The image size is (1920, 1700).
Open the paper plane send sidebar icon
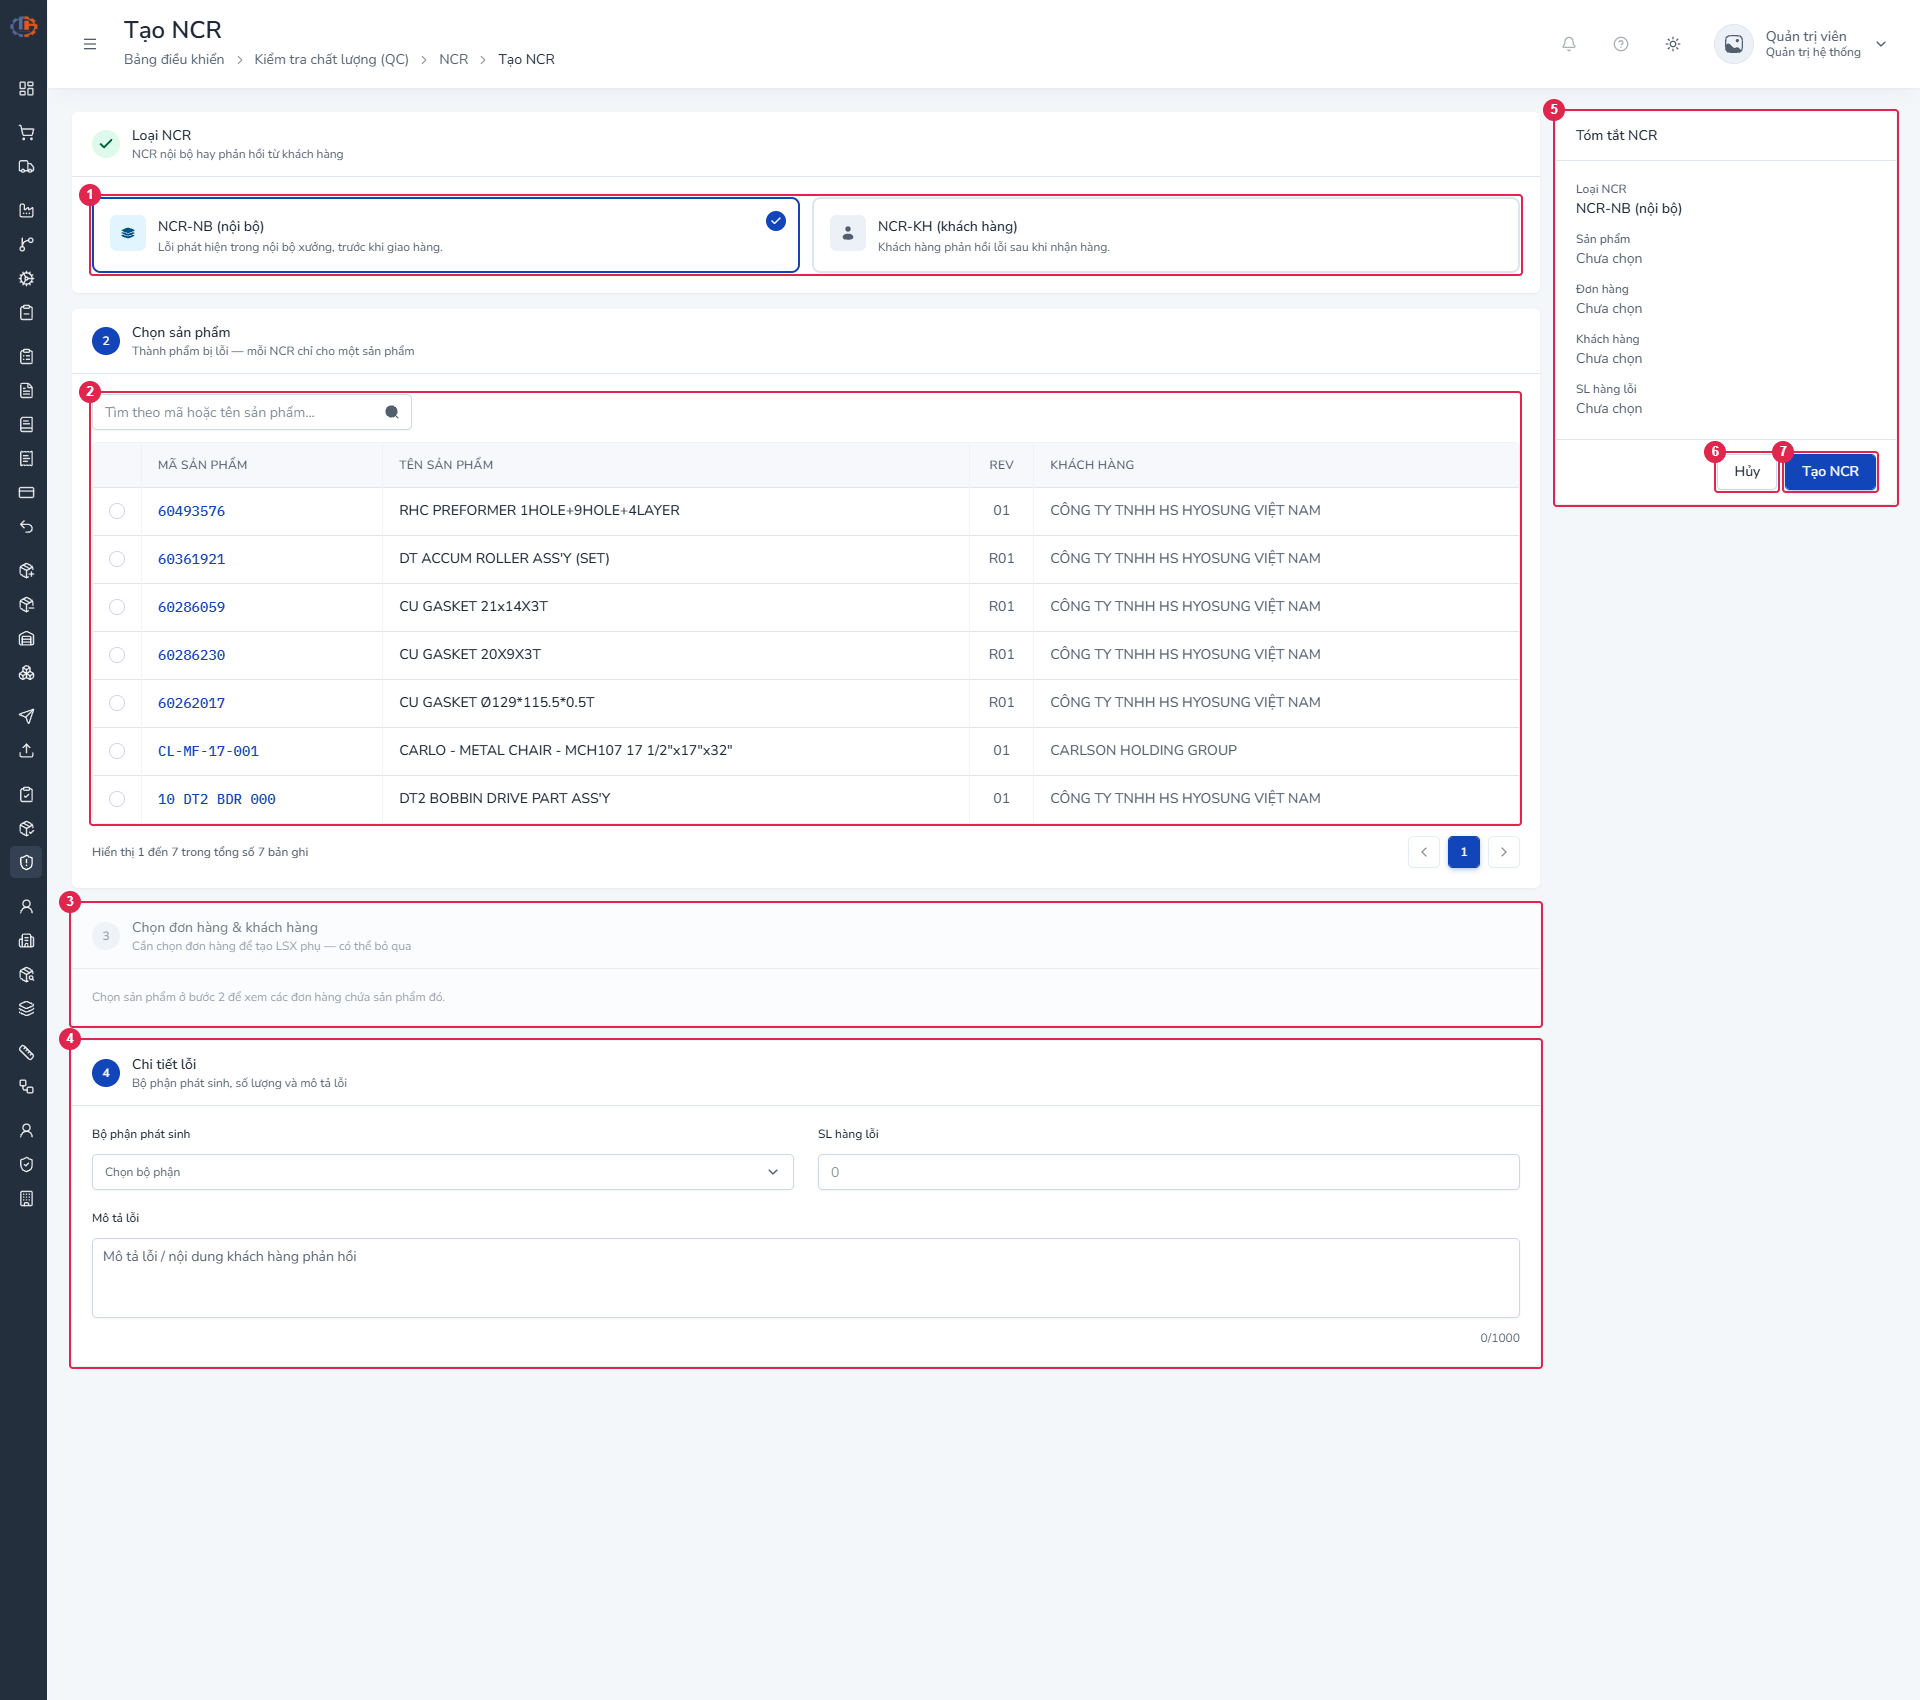(x=26, y=716)
